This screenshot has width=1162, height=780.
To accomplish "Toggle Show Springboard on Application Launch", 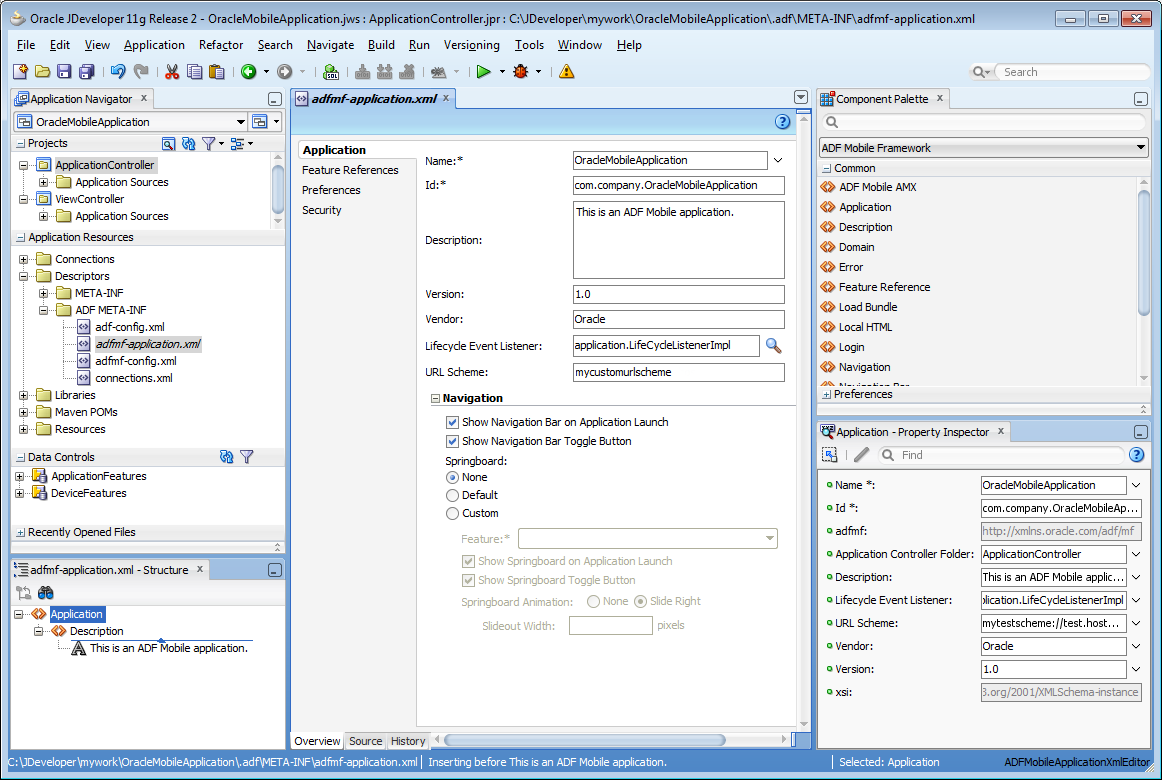I will point(468,561).
